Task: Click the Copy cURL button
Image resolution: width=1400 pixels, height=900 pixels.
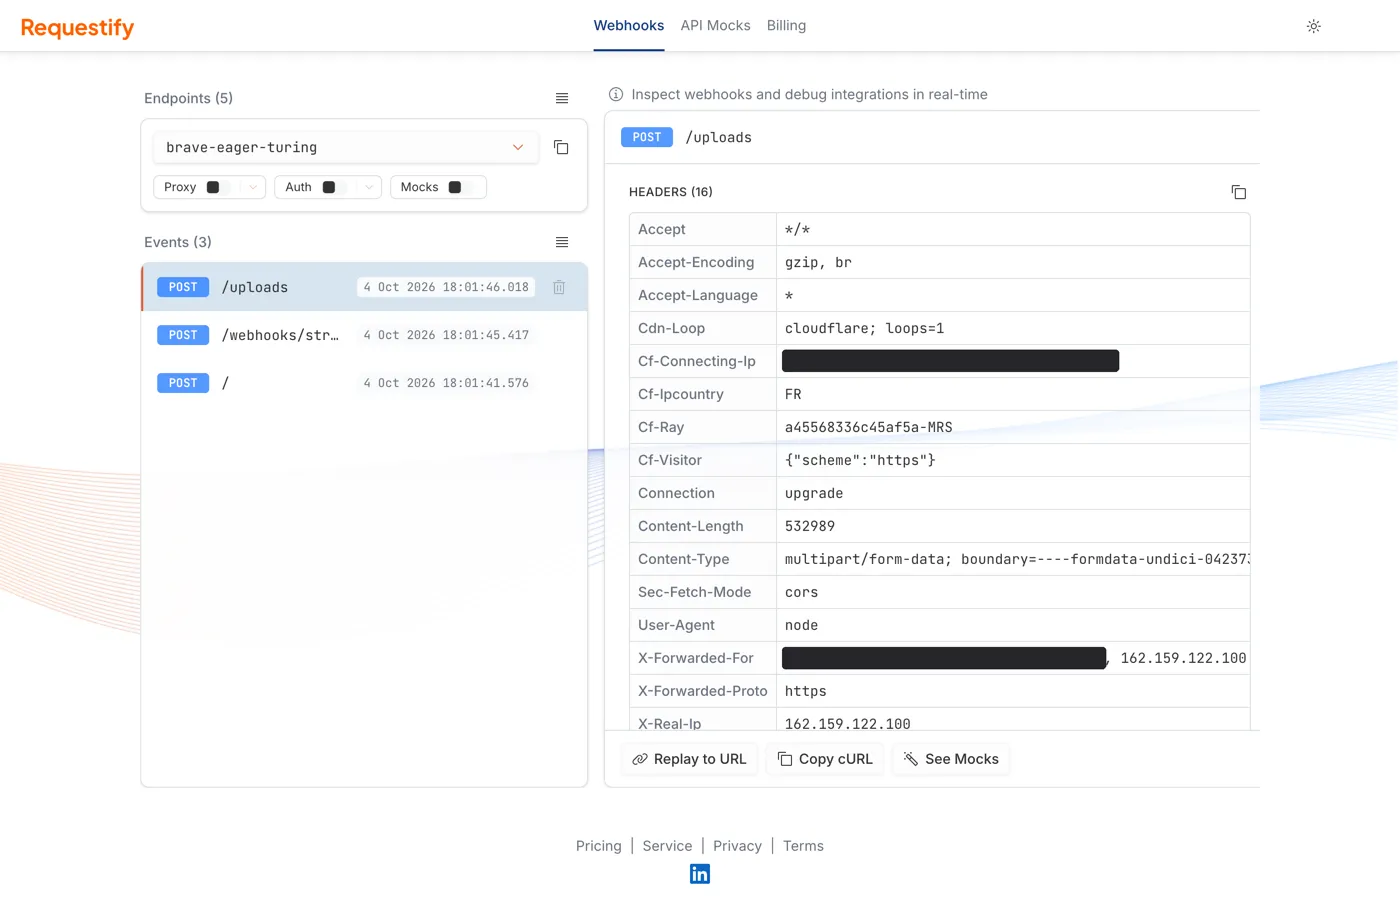Action: click(x=825, y=759)
